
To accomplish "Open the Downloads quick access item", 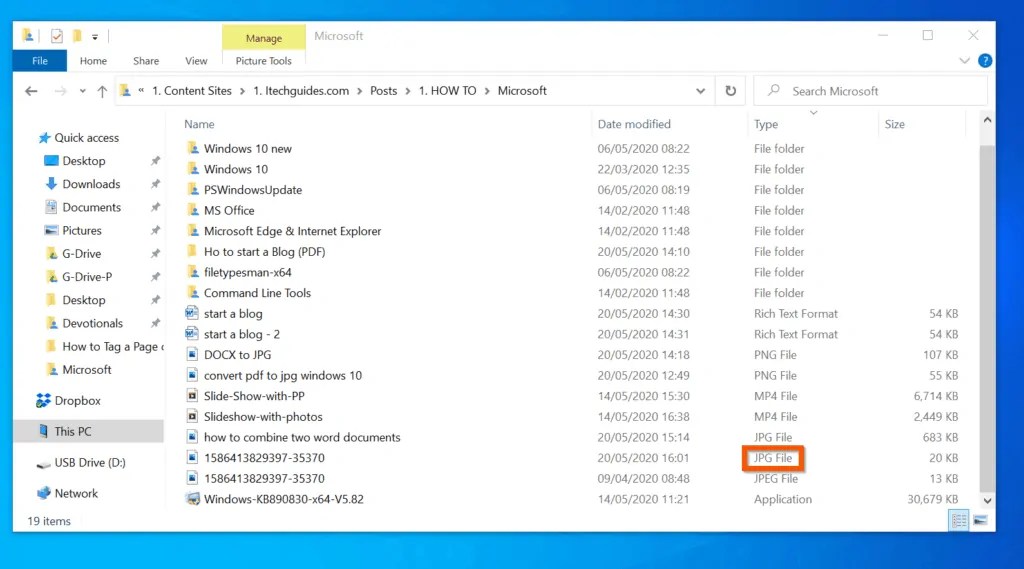I will 91,184.
